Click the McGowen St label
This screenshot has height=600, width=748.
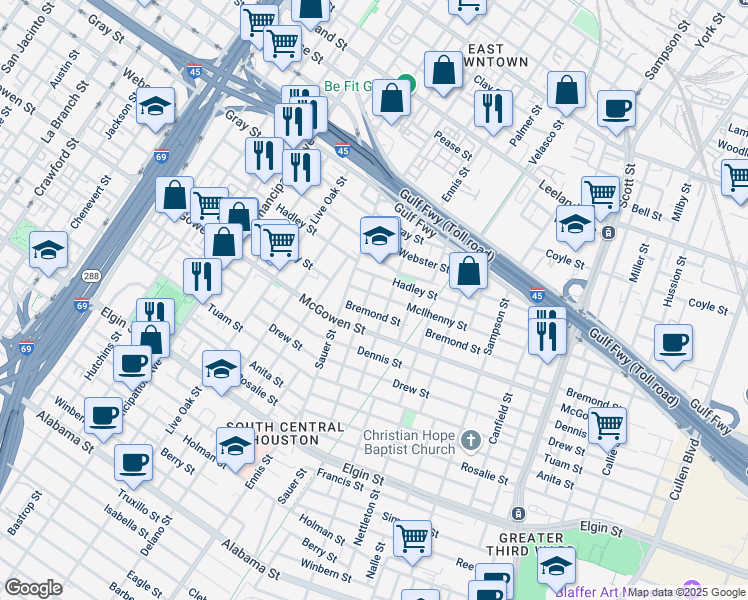point(332,314)
